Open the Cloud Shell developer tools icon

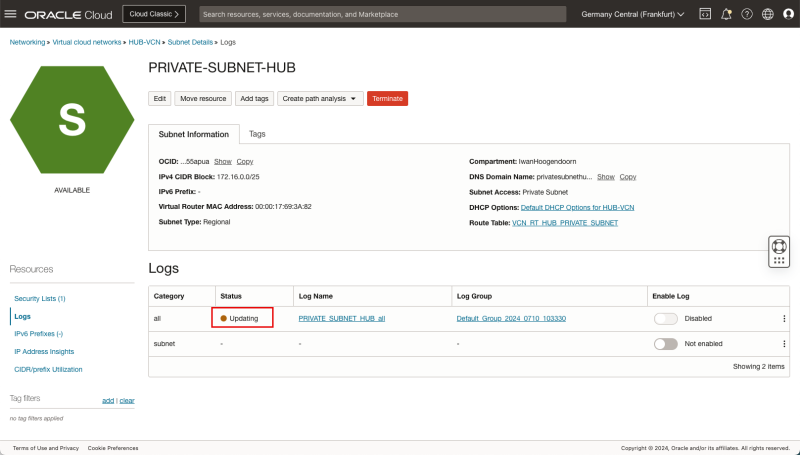click(705, 15)
